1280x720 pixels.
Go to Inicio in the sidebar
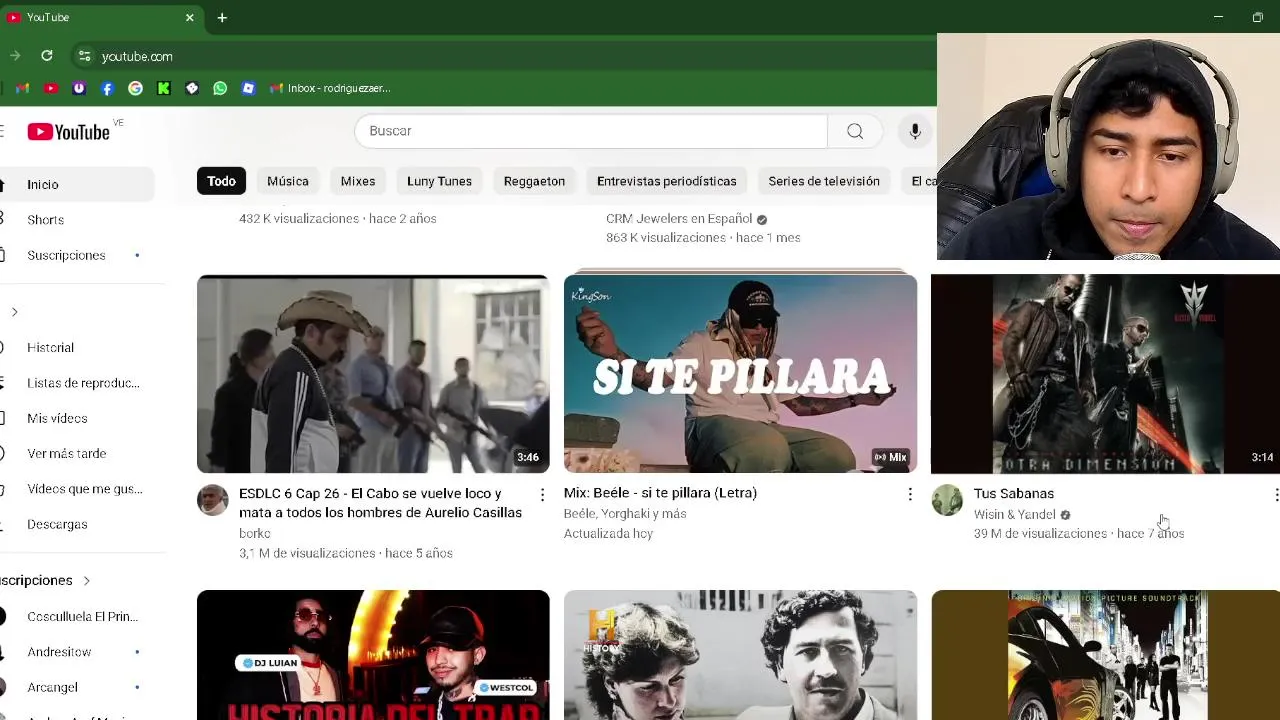point(77,184)
